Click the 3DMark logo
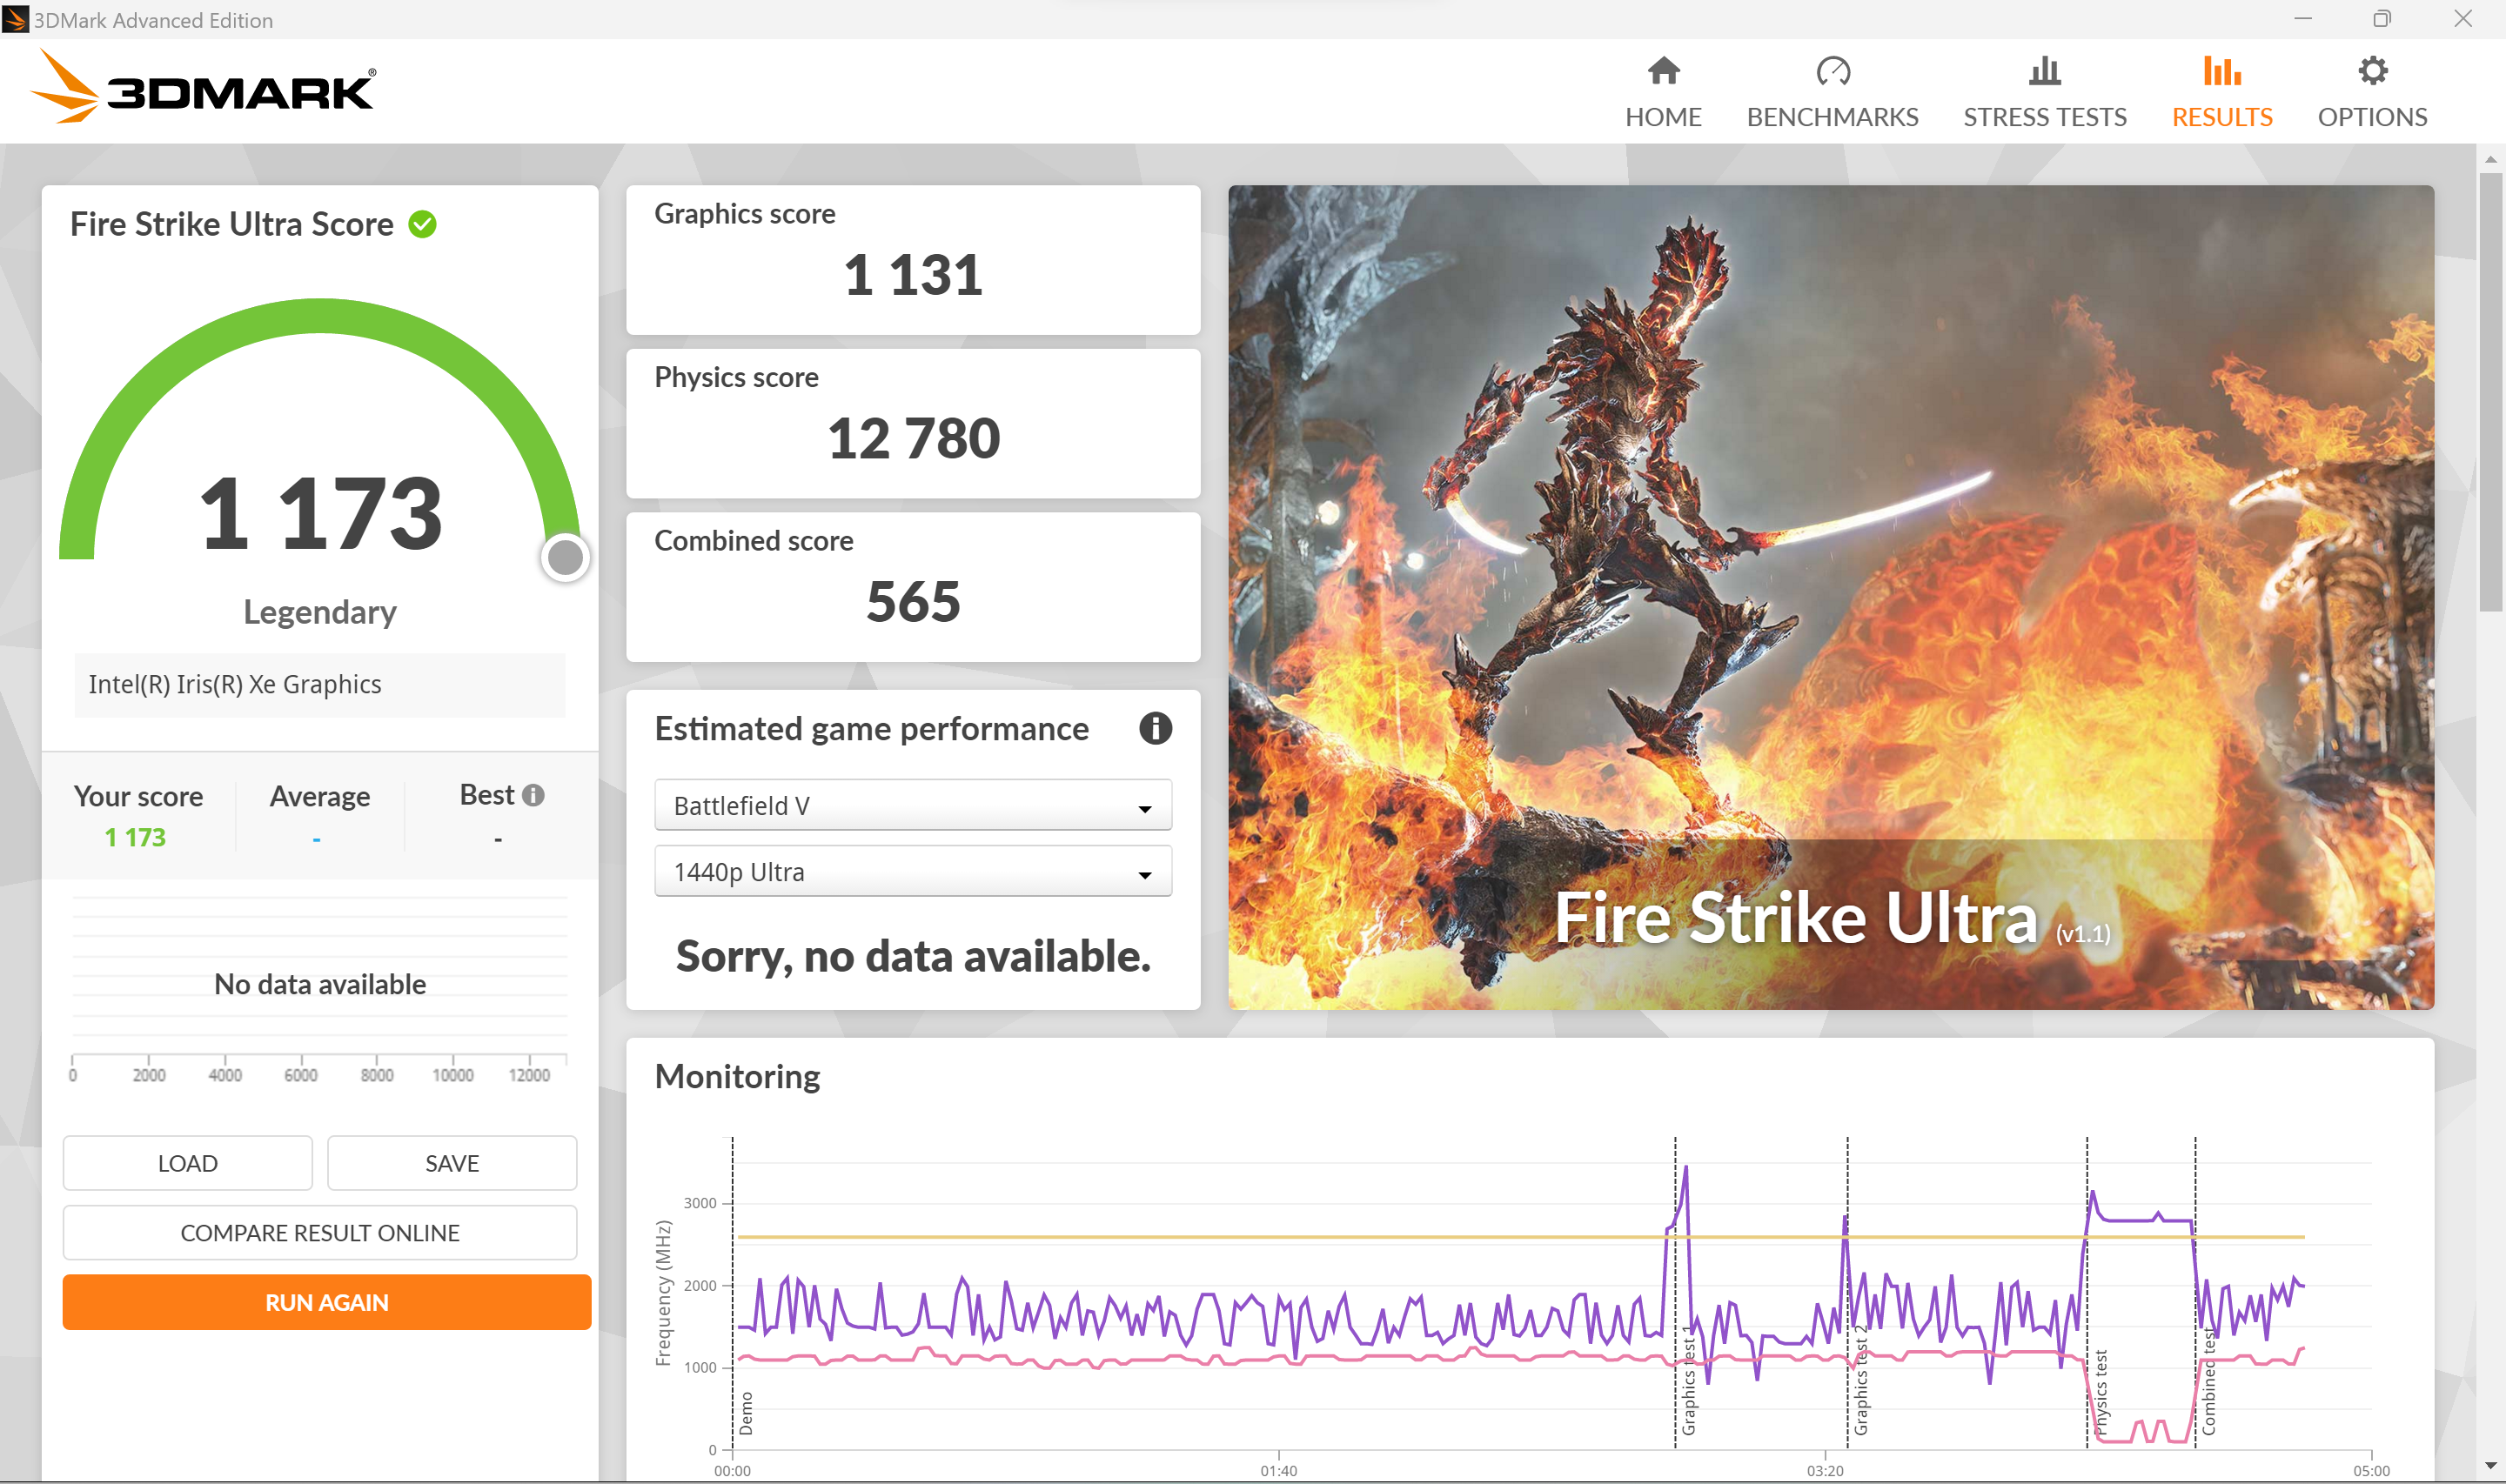This screenshot has height=1484, width=2506. [204, 88]
